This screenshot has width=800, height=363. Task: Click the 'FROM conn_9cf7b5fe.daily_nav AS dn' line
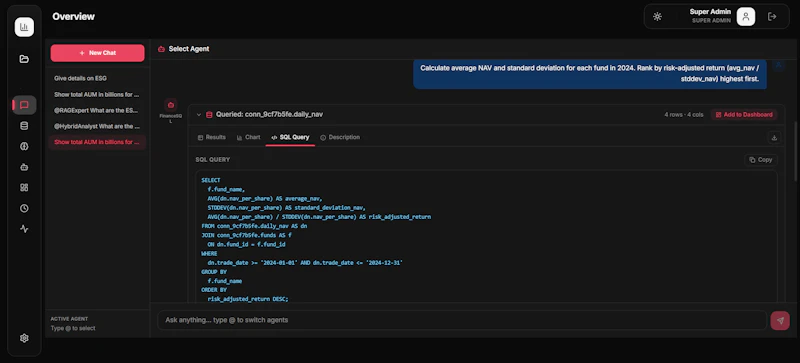click(x=254, y=226)
